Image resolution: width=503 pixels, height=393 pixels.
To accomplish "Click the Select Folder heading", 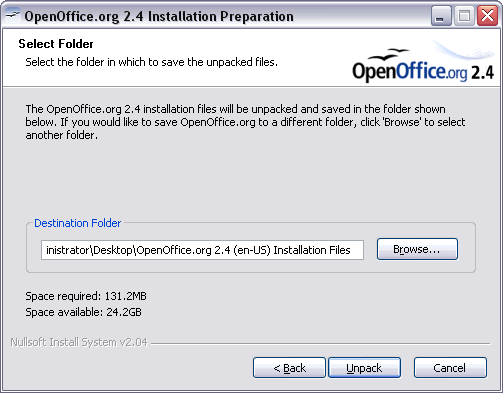I will [56, 44].
